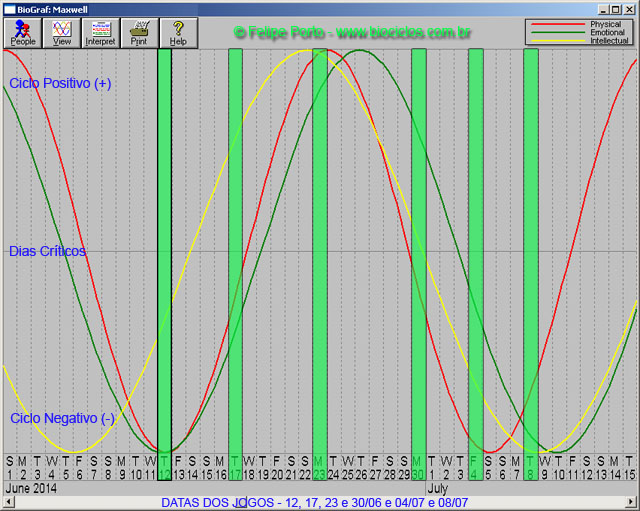Click the 'June 2014' month label
The image size is (640, 511).
[31, 488]
